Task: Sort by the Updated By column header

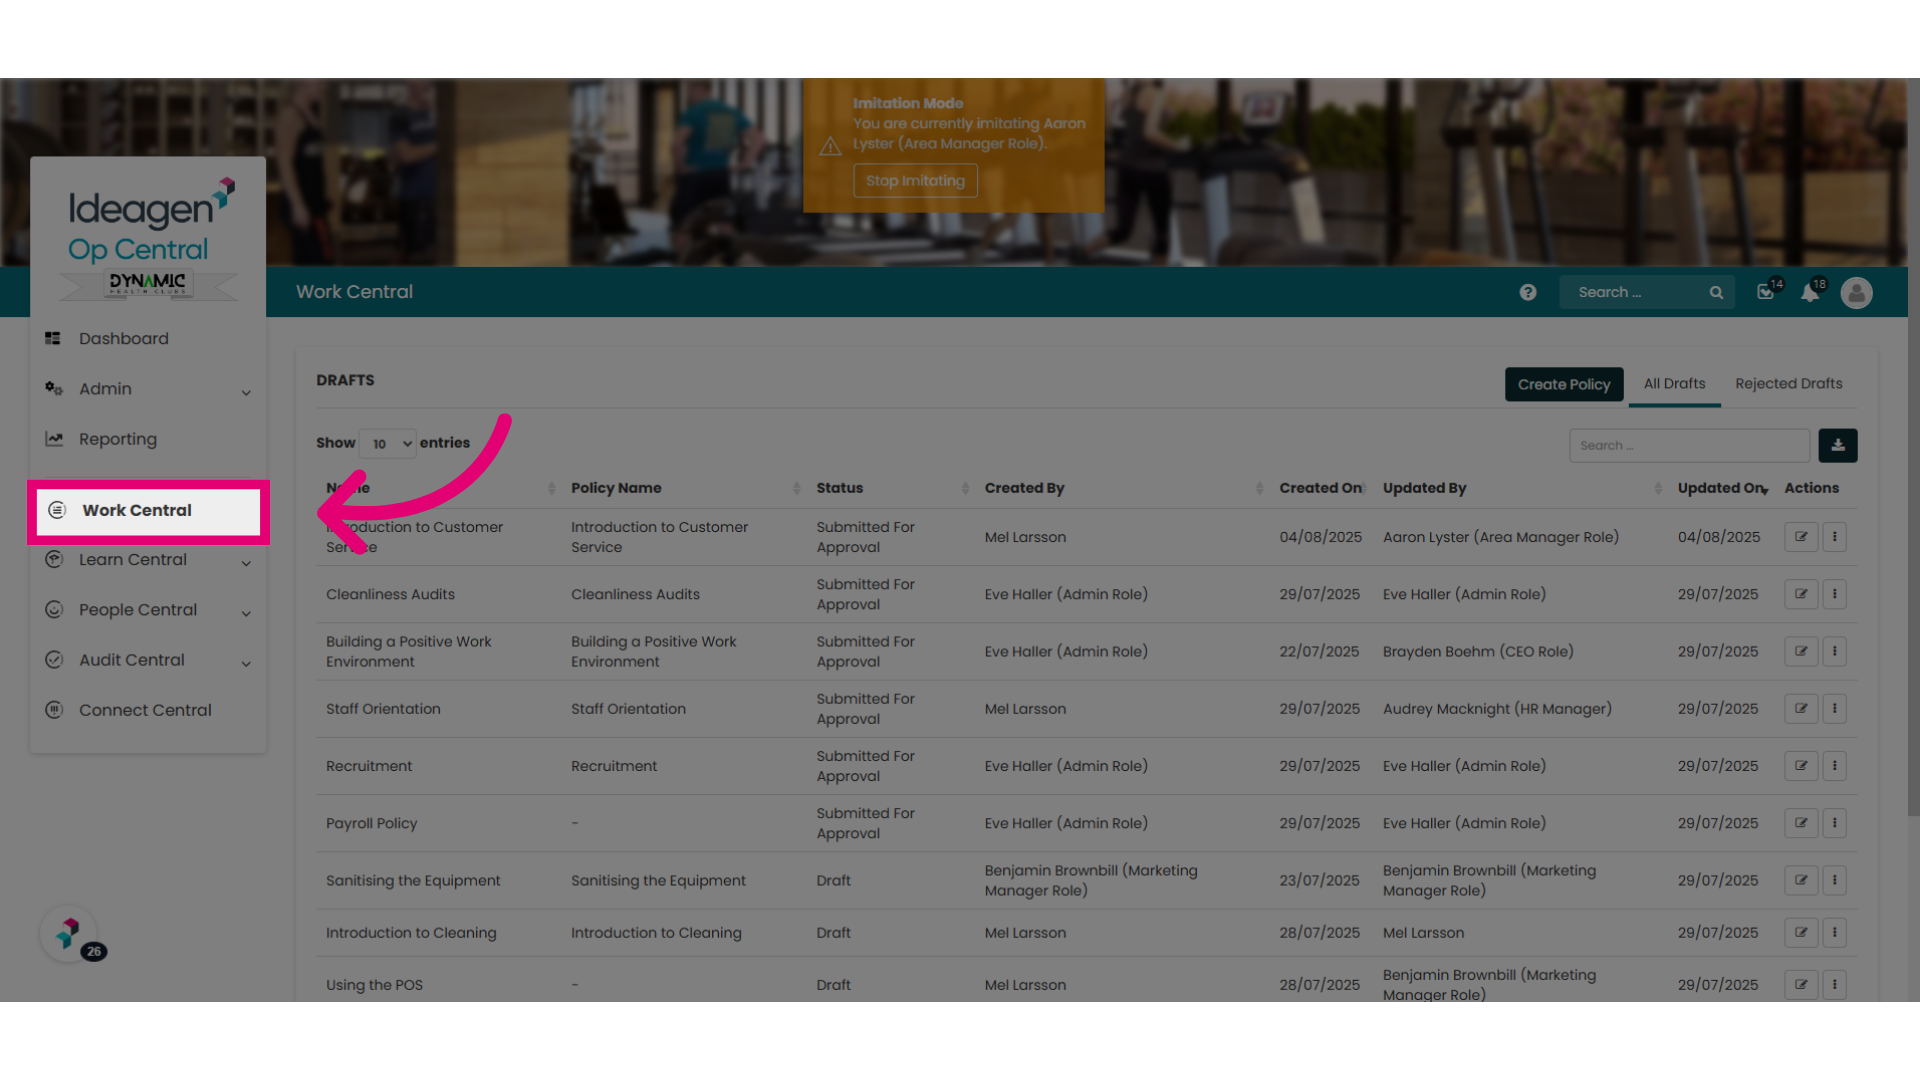Action: [1424, 488]
